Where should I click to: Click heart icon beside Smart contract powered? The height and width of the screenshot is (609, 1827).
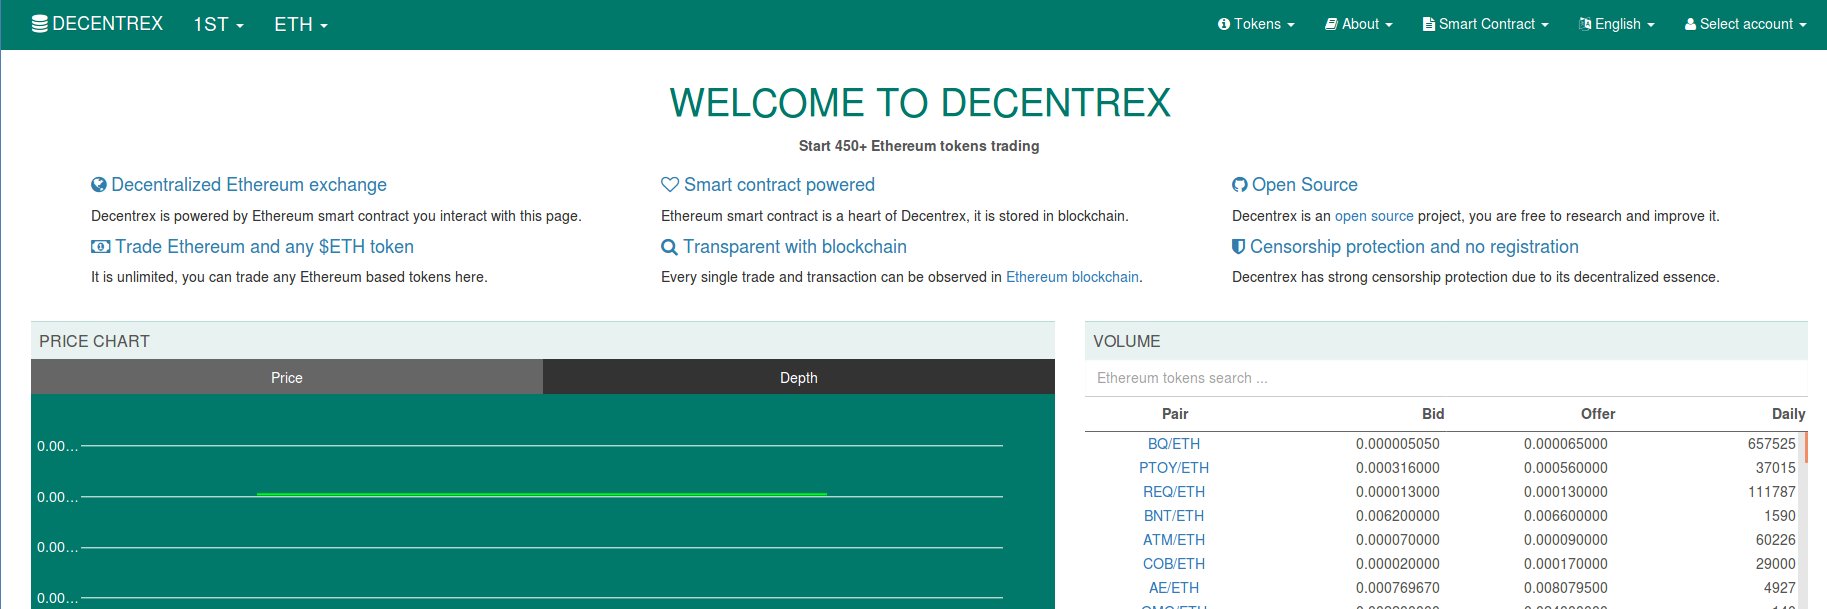point(670,185)
